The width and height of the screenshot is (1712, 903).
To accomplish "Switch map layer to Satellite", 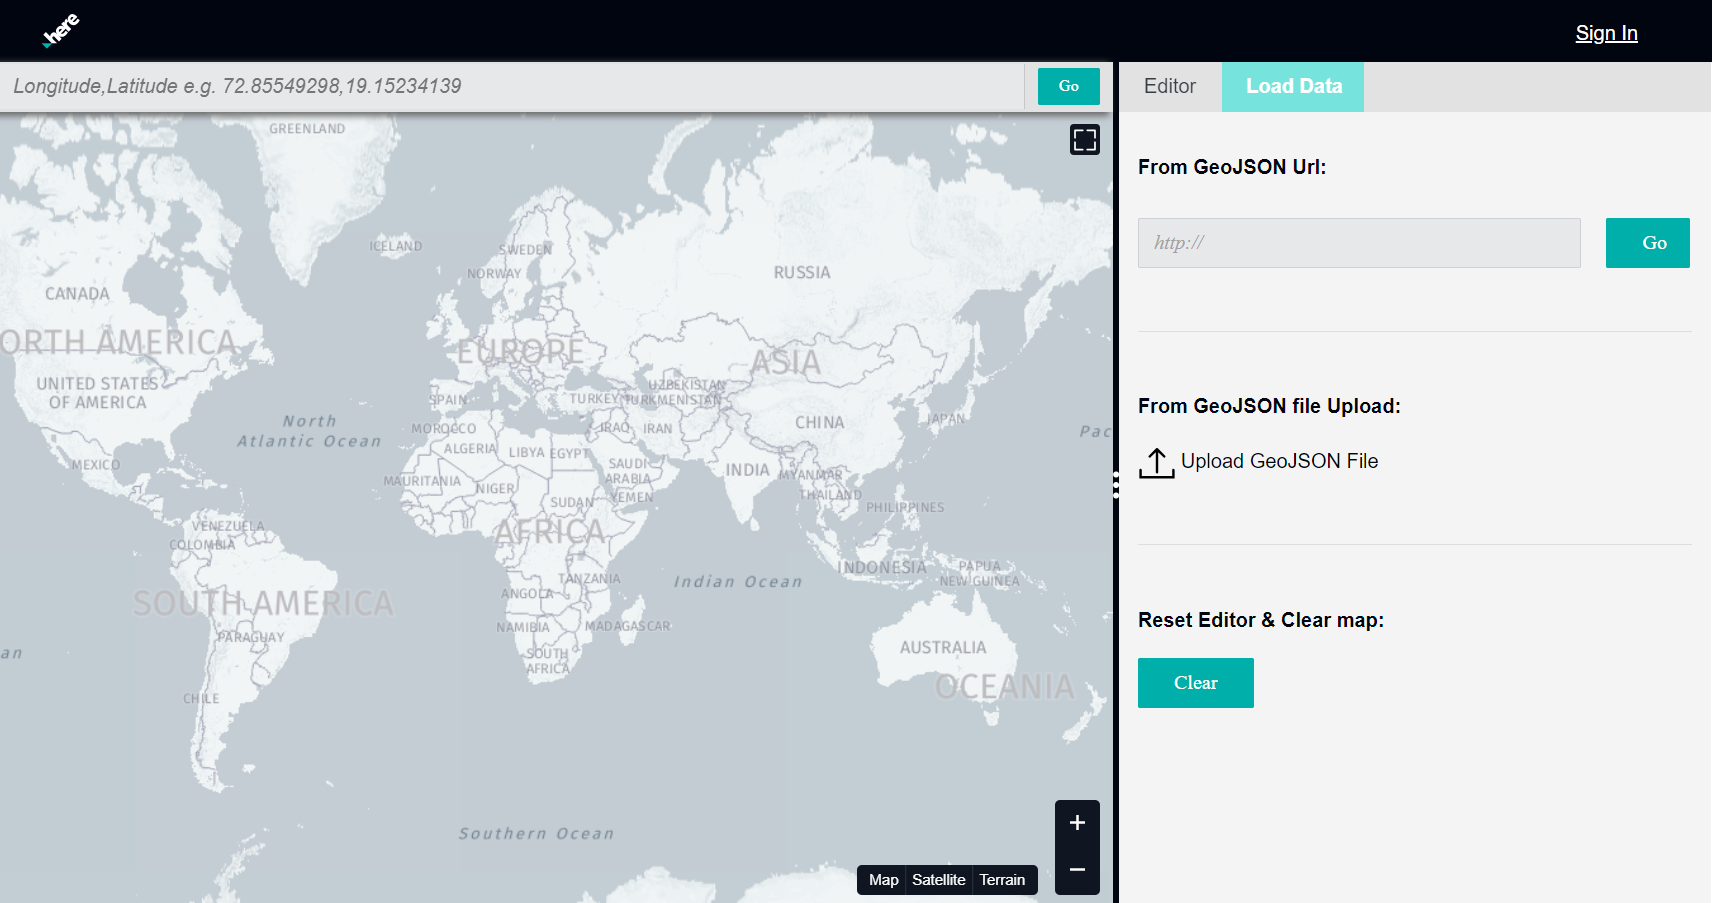I will tap(938, 880).
